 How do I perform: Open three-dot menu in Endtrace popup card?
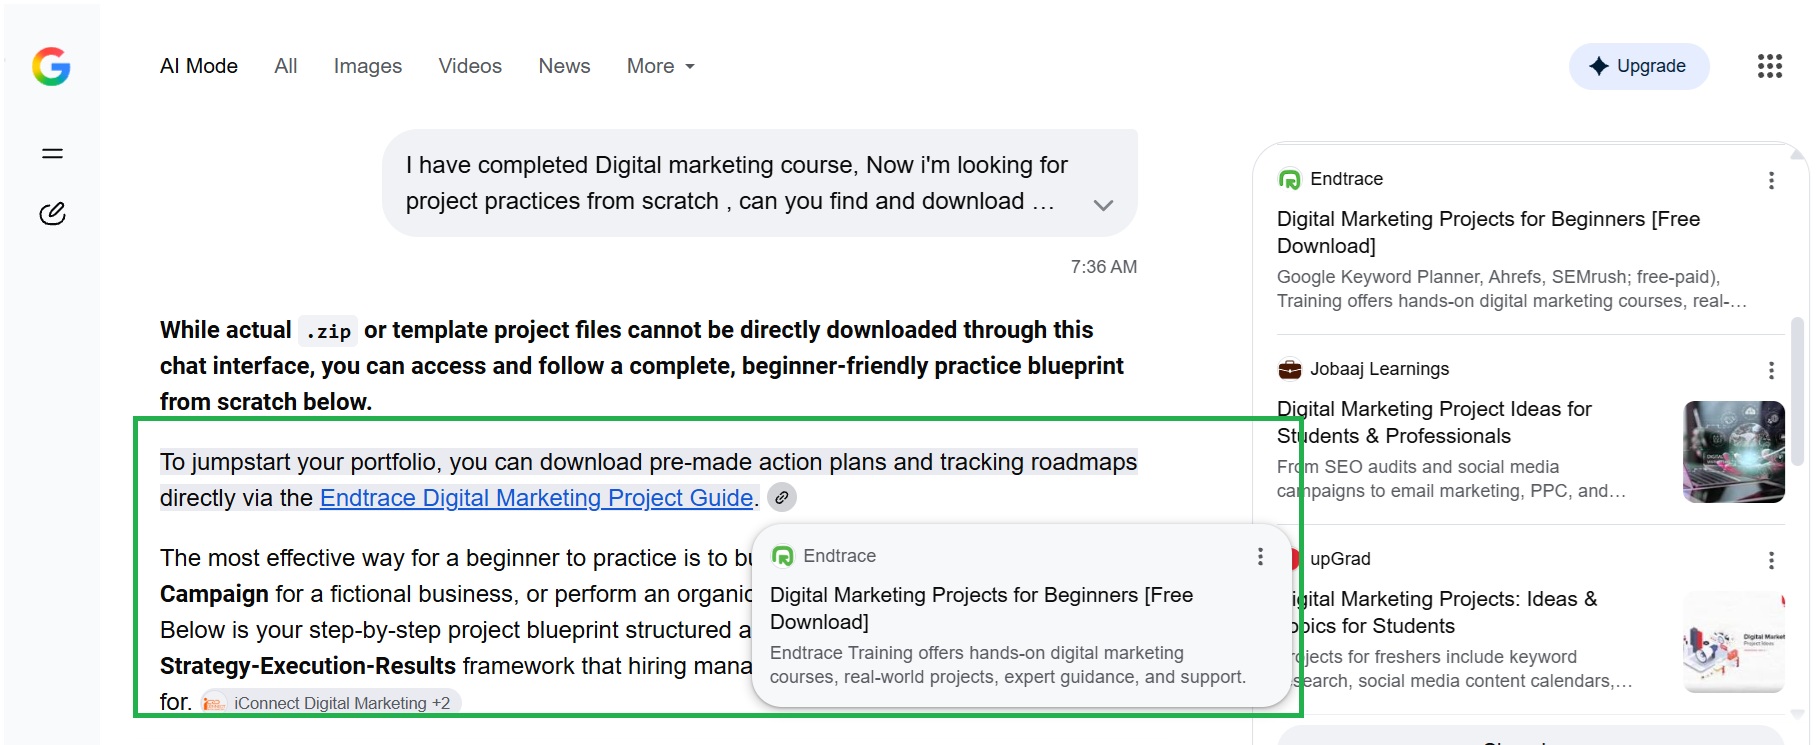point(1260,556)
